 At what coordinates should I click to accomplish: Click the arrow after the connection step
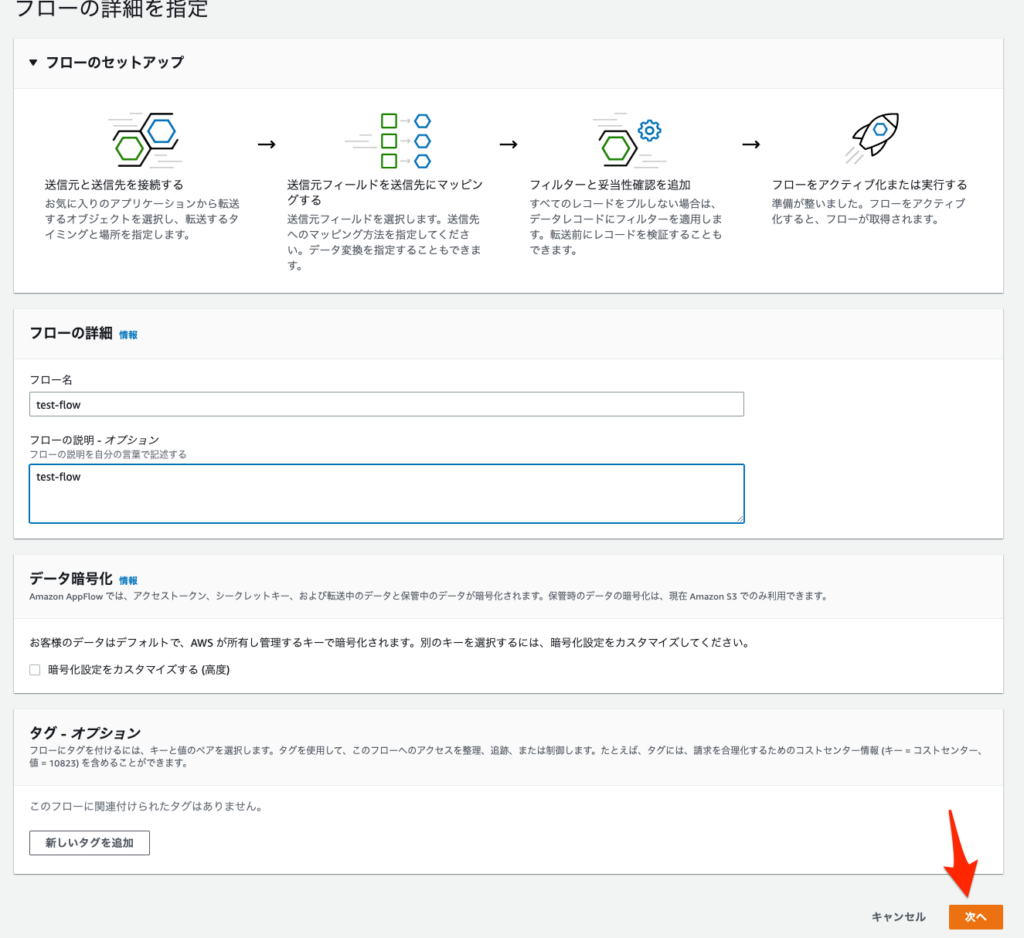point(266,144)
